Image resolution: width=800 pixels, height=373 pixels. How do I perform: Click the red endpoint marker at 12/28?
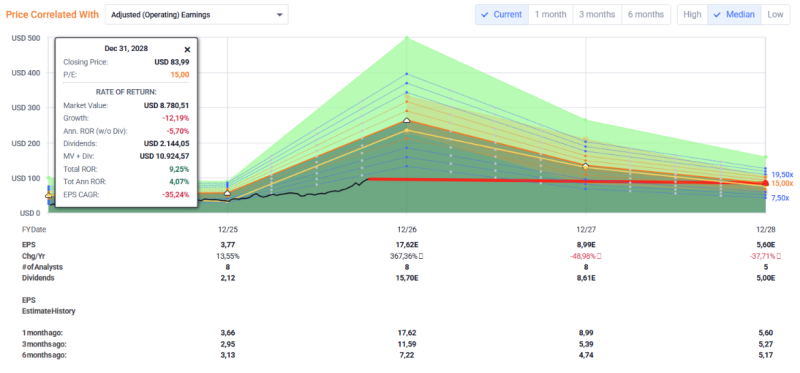coord(765,183)
